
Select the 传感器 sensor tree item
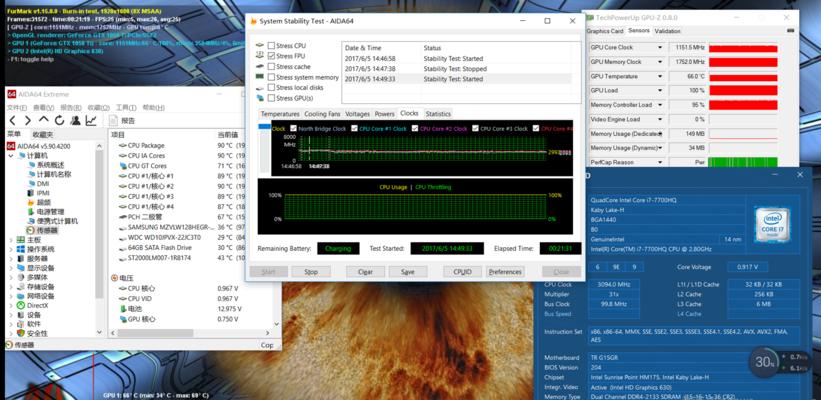(47, 230)
